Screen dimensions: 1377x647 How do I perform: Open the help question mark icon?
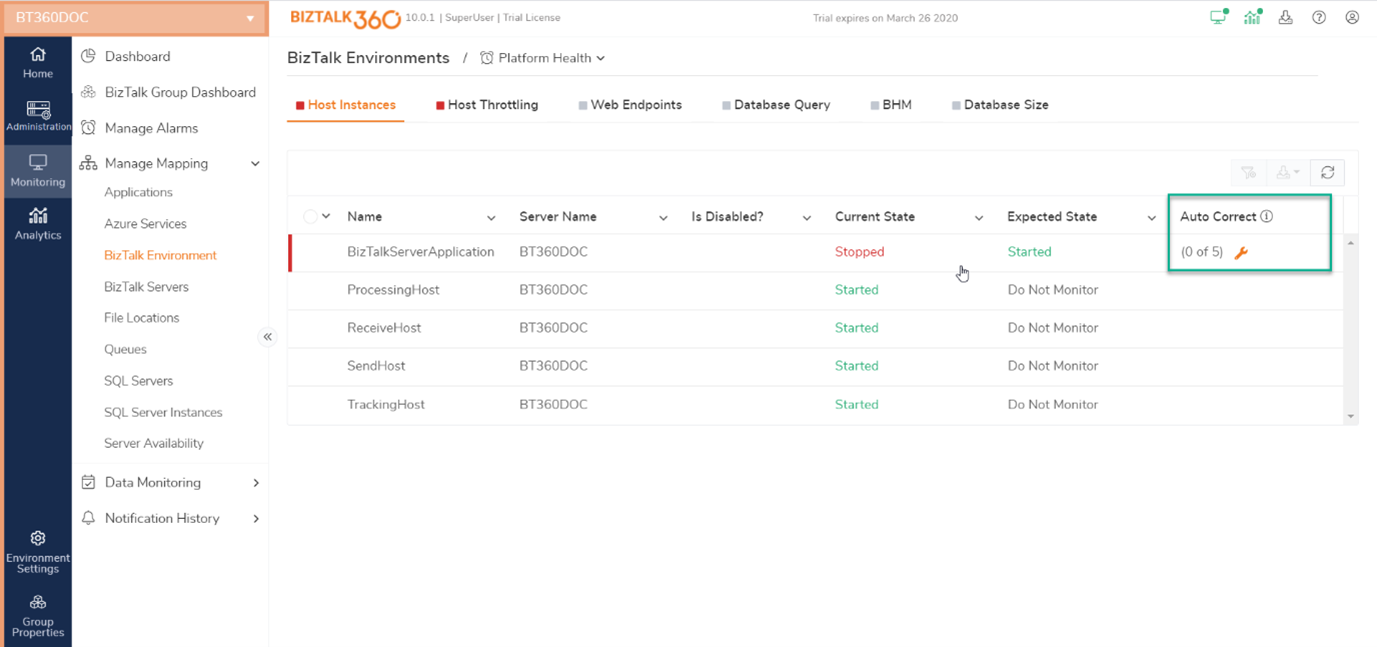tap(1319, 17)
